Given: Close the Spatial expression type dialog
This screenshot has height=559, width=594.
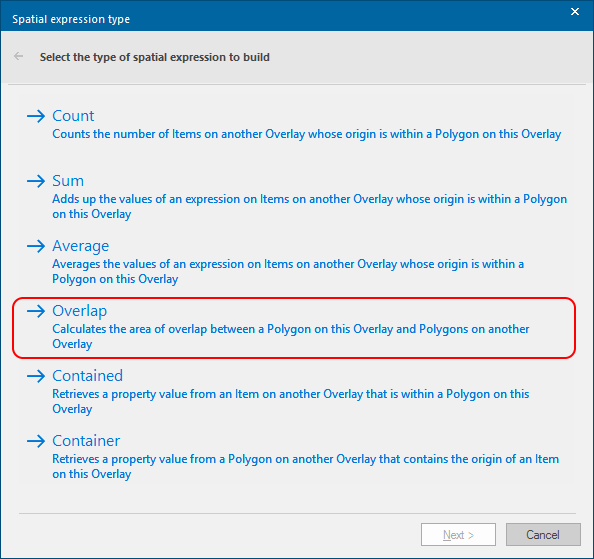Looking at the screenshot, I should (x=575, y=12).
